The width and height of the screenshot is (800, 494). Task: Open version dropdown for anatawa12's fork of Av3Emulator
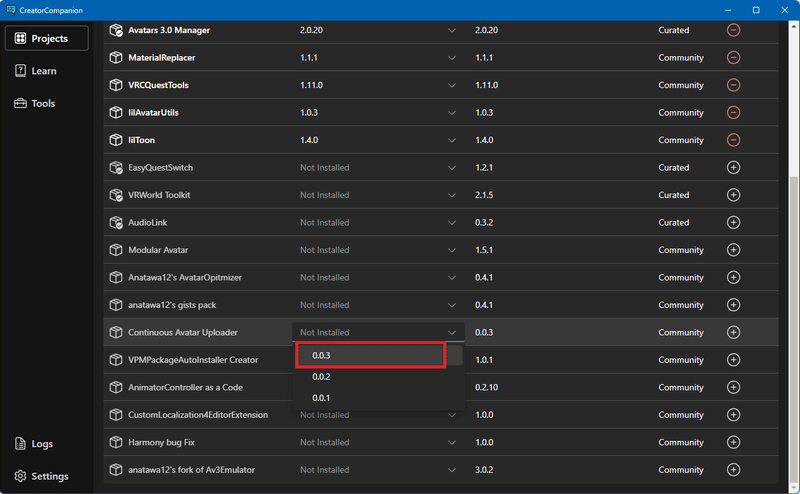pos(452,470)
